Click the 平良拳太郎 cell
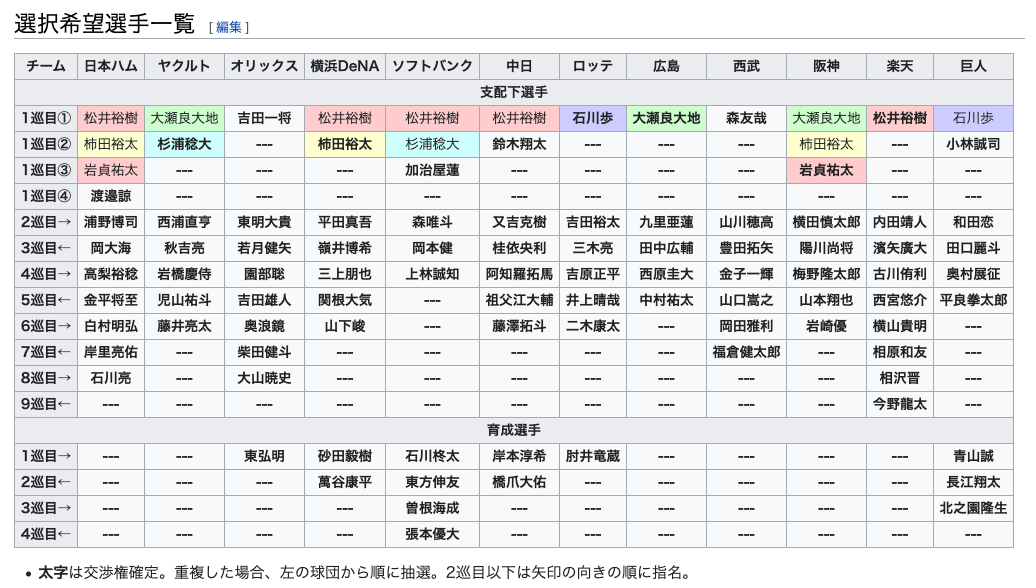The image size is (1036, 588). pos(973,300)
